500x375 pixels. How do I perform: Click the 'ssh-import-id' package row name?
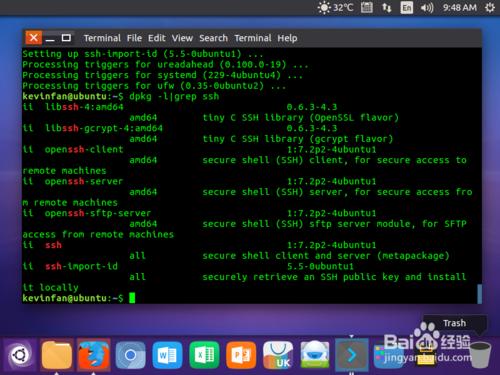[x=81, y=266]
